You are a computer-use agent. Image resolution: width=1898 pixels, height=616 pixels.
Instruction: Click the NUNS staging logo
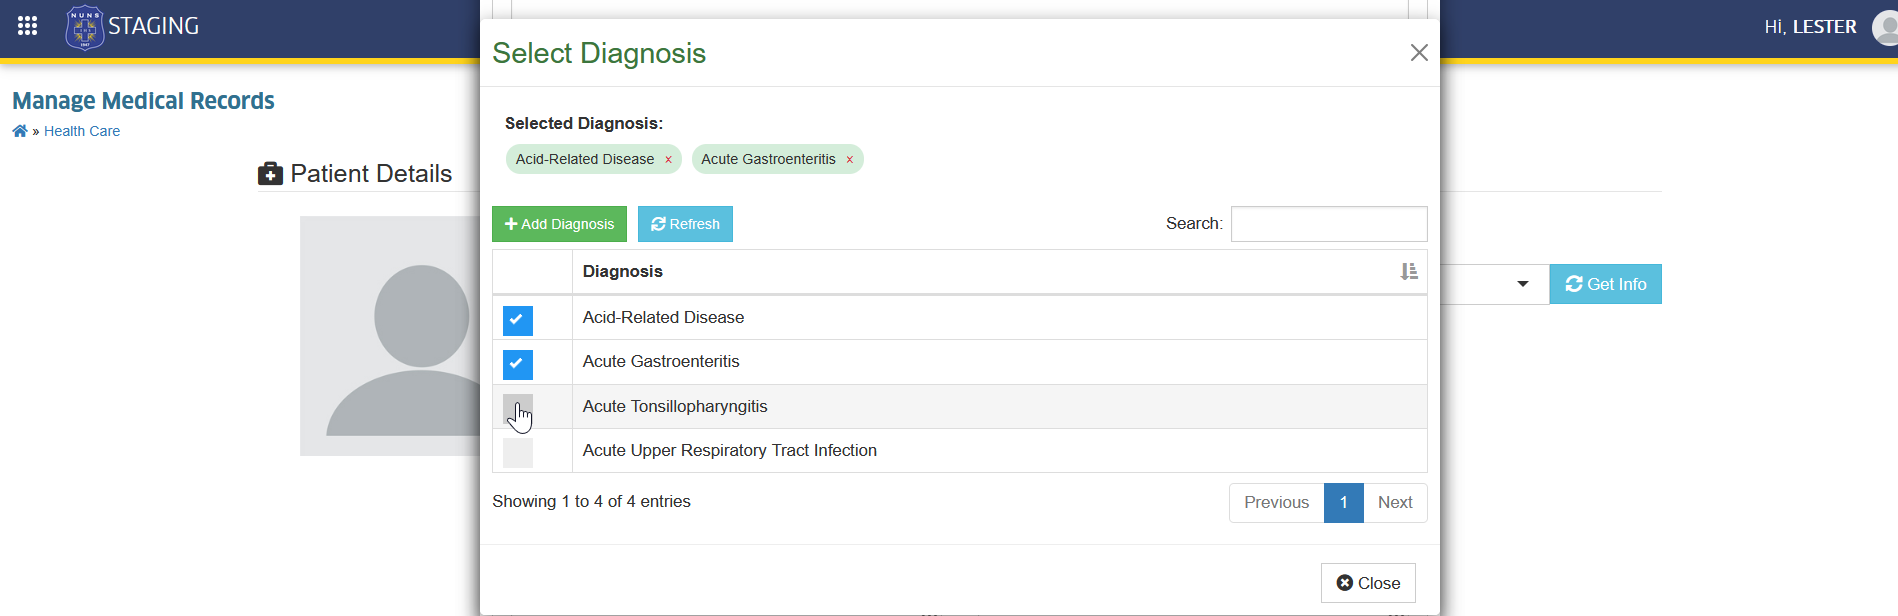(x=84, y=27)
